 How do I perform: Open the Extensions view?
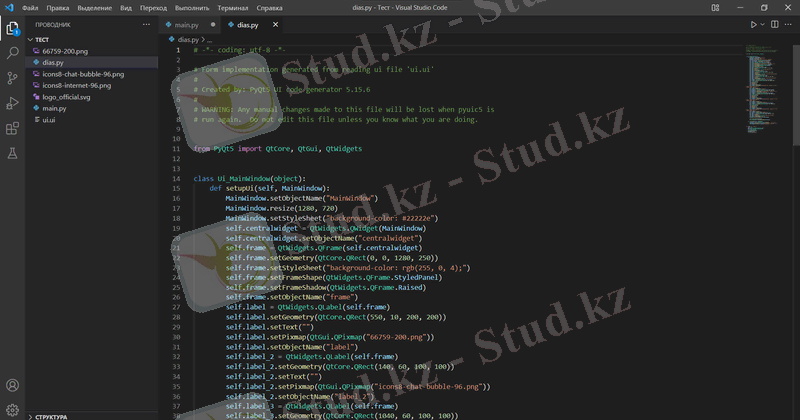(13, 128)
